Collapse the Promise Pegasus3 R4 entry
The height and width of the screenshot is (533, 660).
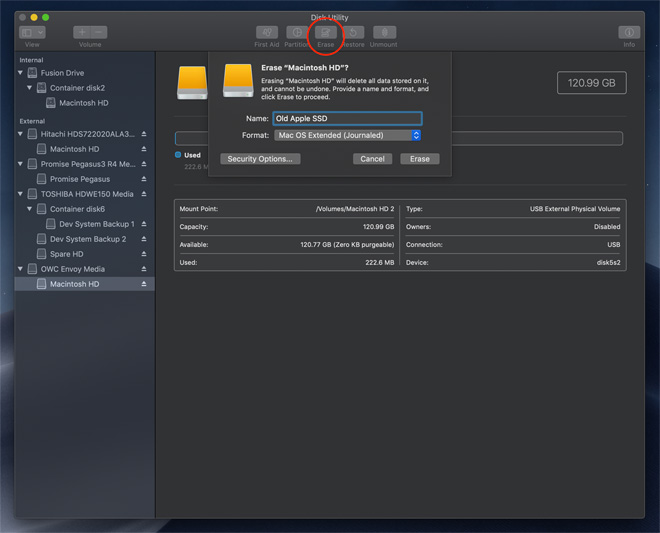[x=20, y=164]
